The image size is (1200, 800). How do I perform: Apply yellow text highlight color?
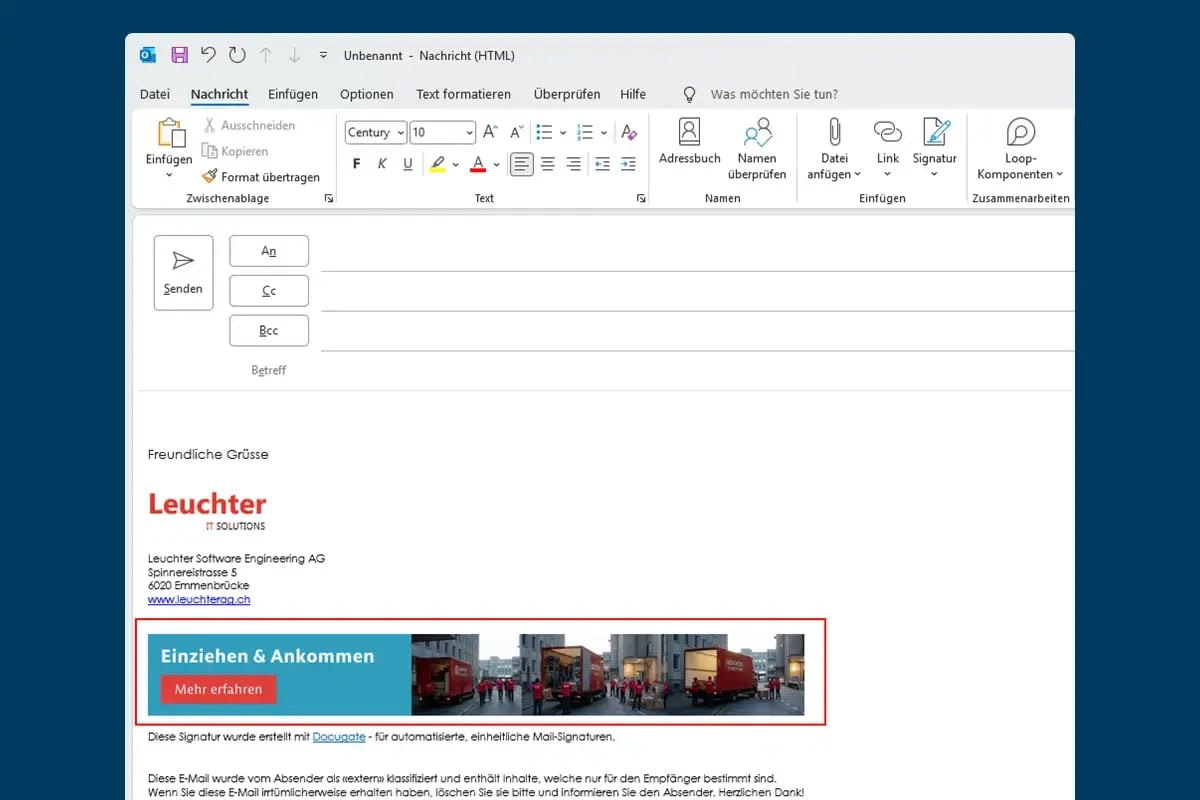(437, 164)
